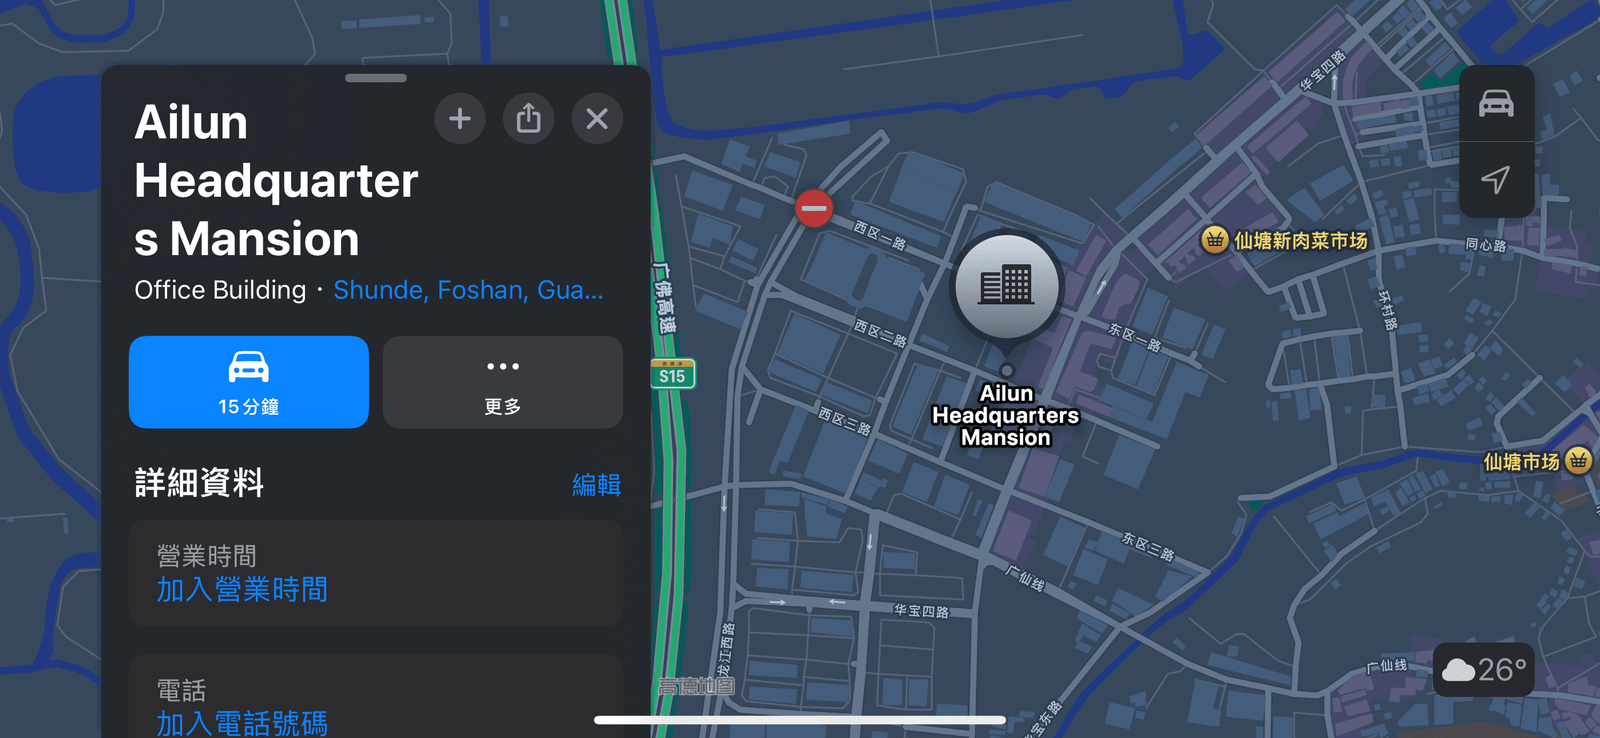
Task: Add a phone number via 加入電話號碼
Action: (x=242, y=723)
